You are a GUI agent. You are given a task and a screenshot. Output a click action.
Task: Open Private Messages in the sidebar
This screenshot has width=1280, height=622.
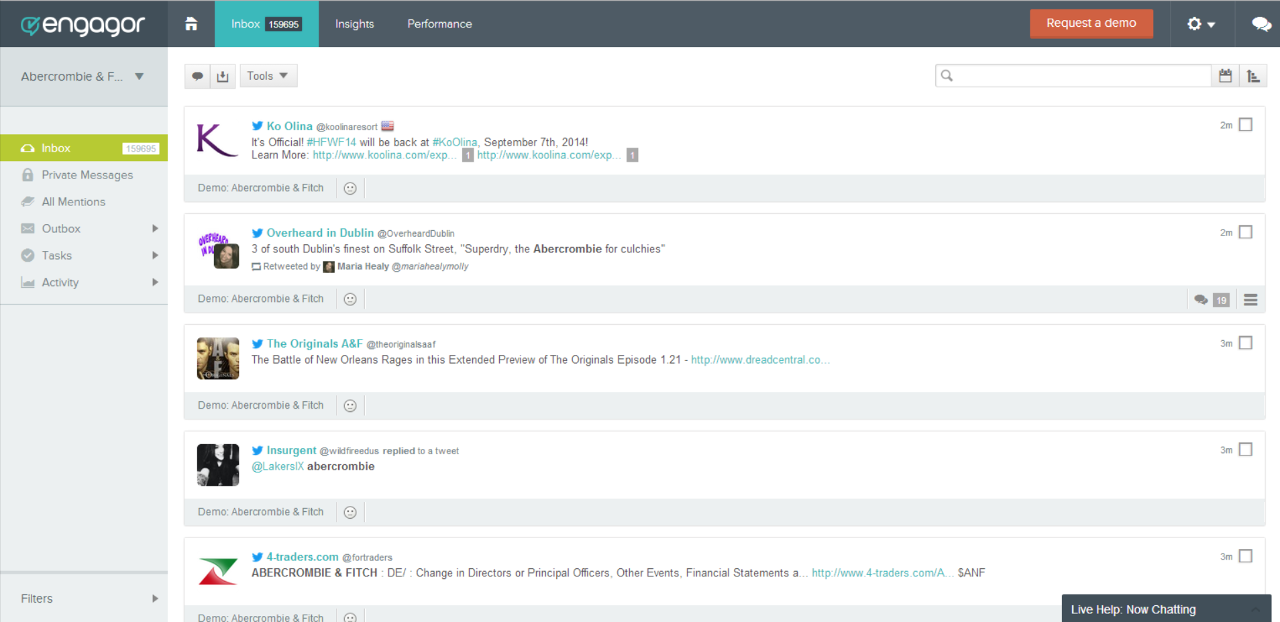[x=87, y=175]
